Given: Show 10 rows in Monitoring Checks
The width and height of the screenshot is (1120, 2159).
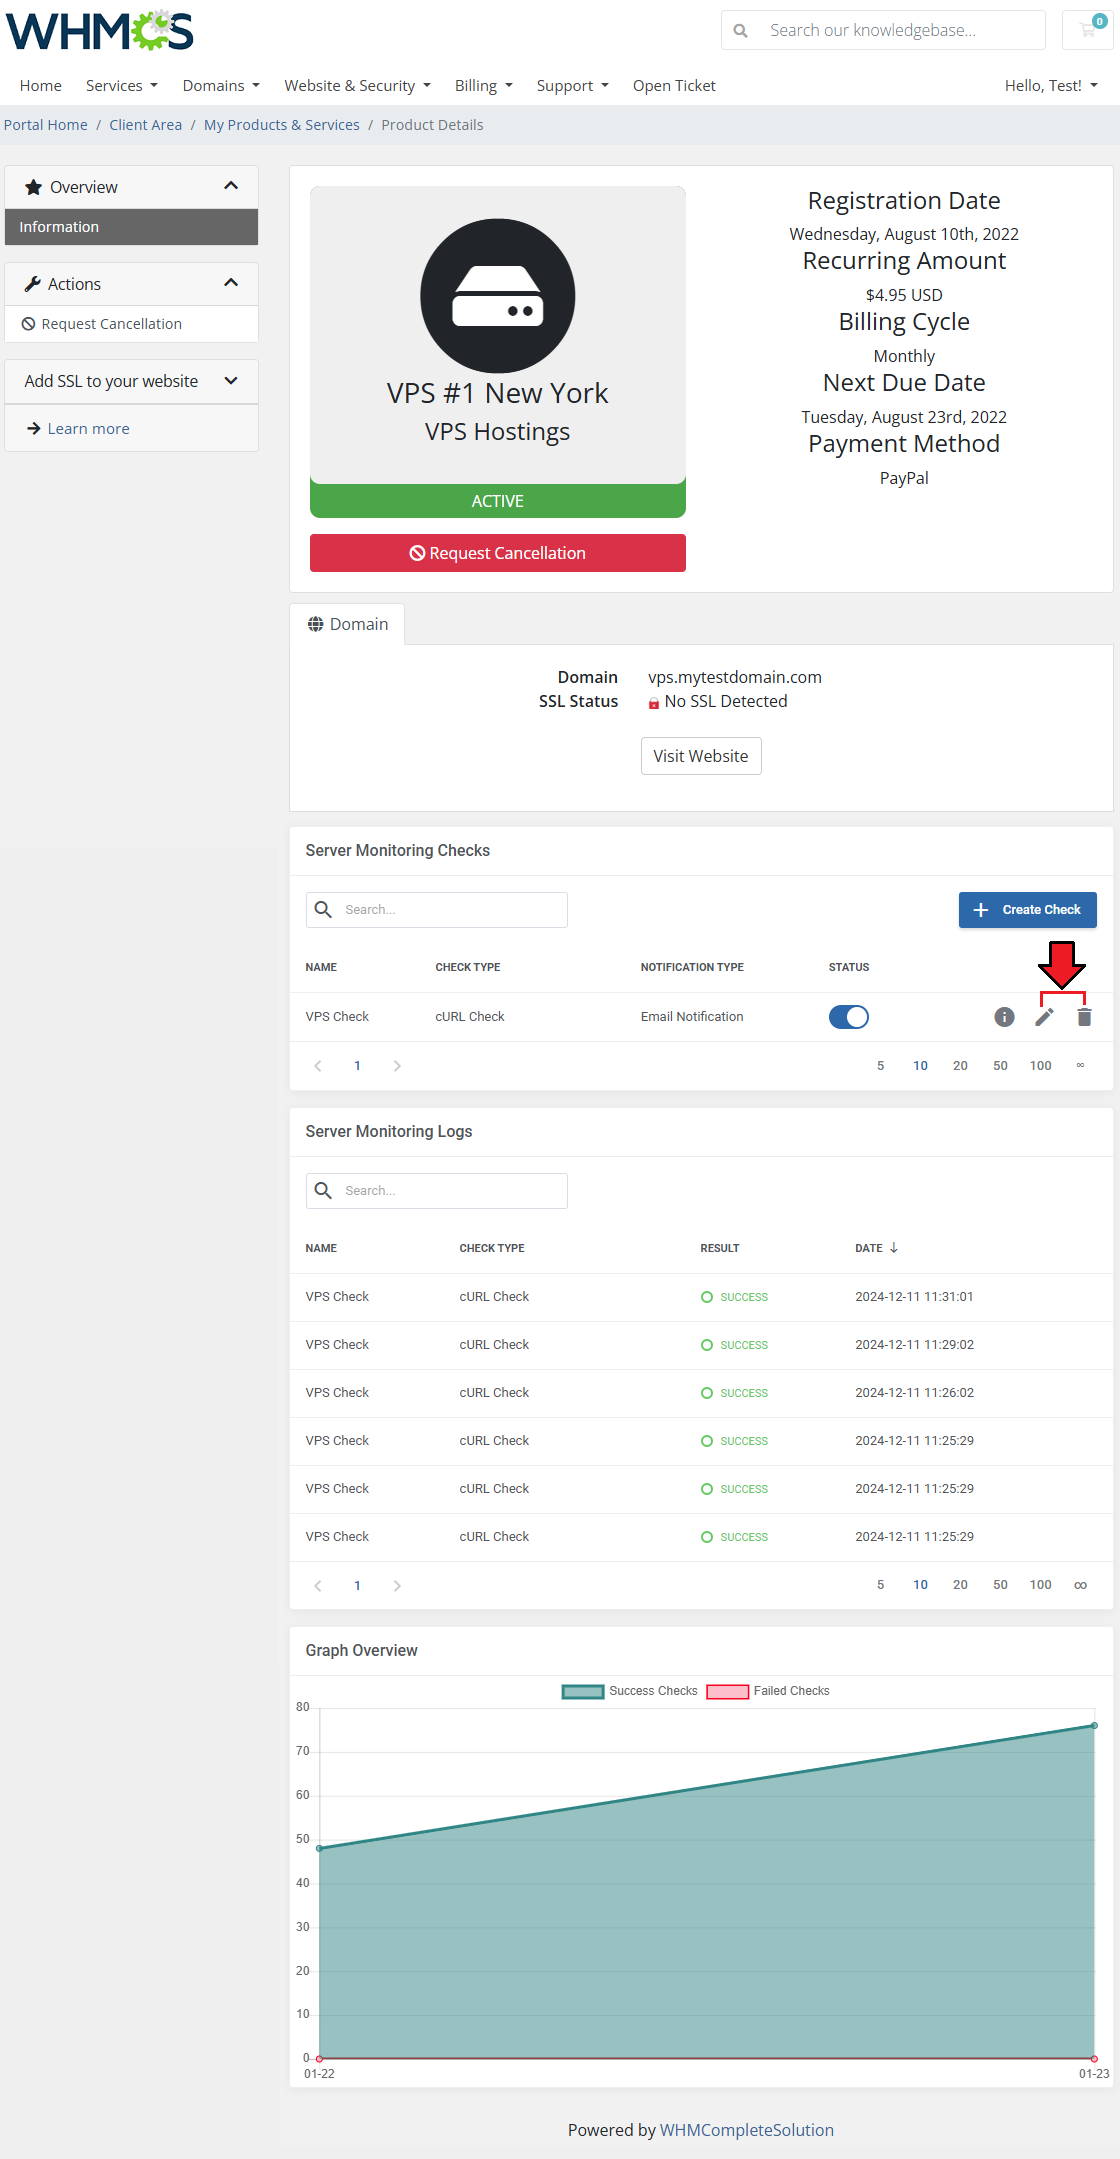Looking at the screenshot, I should pyautogui.click(x=920, y=1066).
